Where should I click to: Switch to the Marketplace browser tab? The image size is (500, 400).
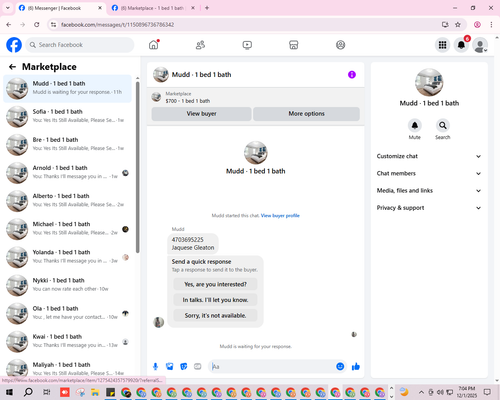tap(152, 8)
